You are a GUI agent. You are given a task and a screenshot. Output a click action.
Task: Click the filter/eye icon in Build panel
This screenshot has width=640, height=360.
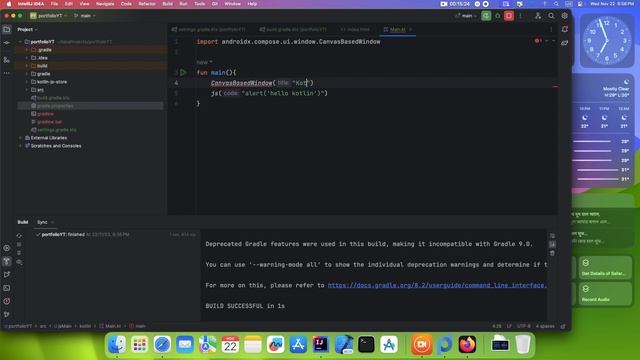(19, 262)
